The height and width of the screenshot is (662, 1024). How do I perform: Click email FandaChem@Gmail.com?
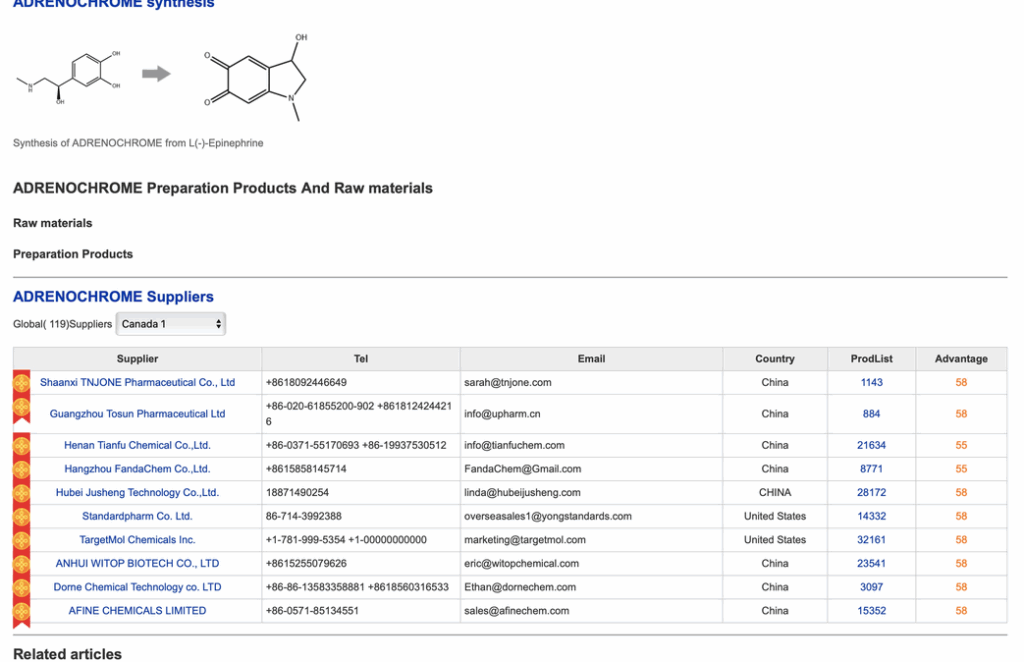[x=522, y=469]
